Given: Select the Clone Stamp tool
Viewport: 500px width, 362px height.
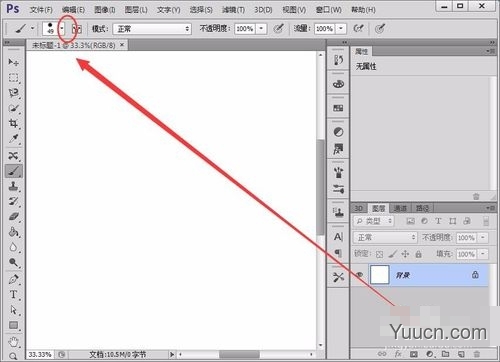Looking at the screenshot, I should [x=13, y=186].
